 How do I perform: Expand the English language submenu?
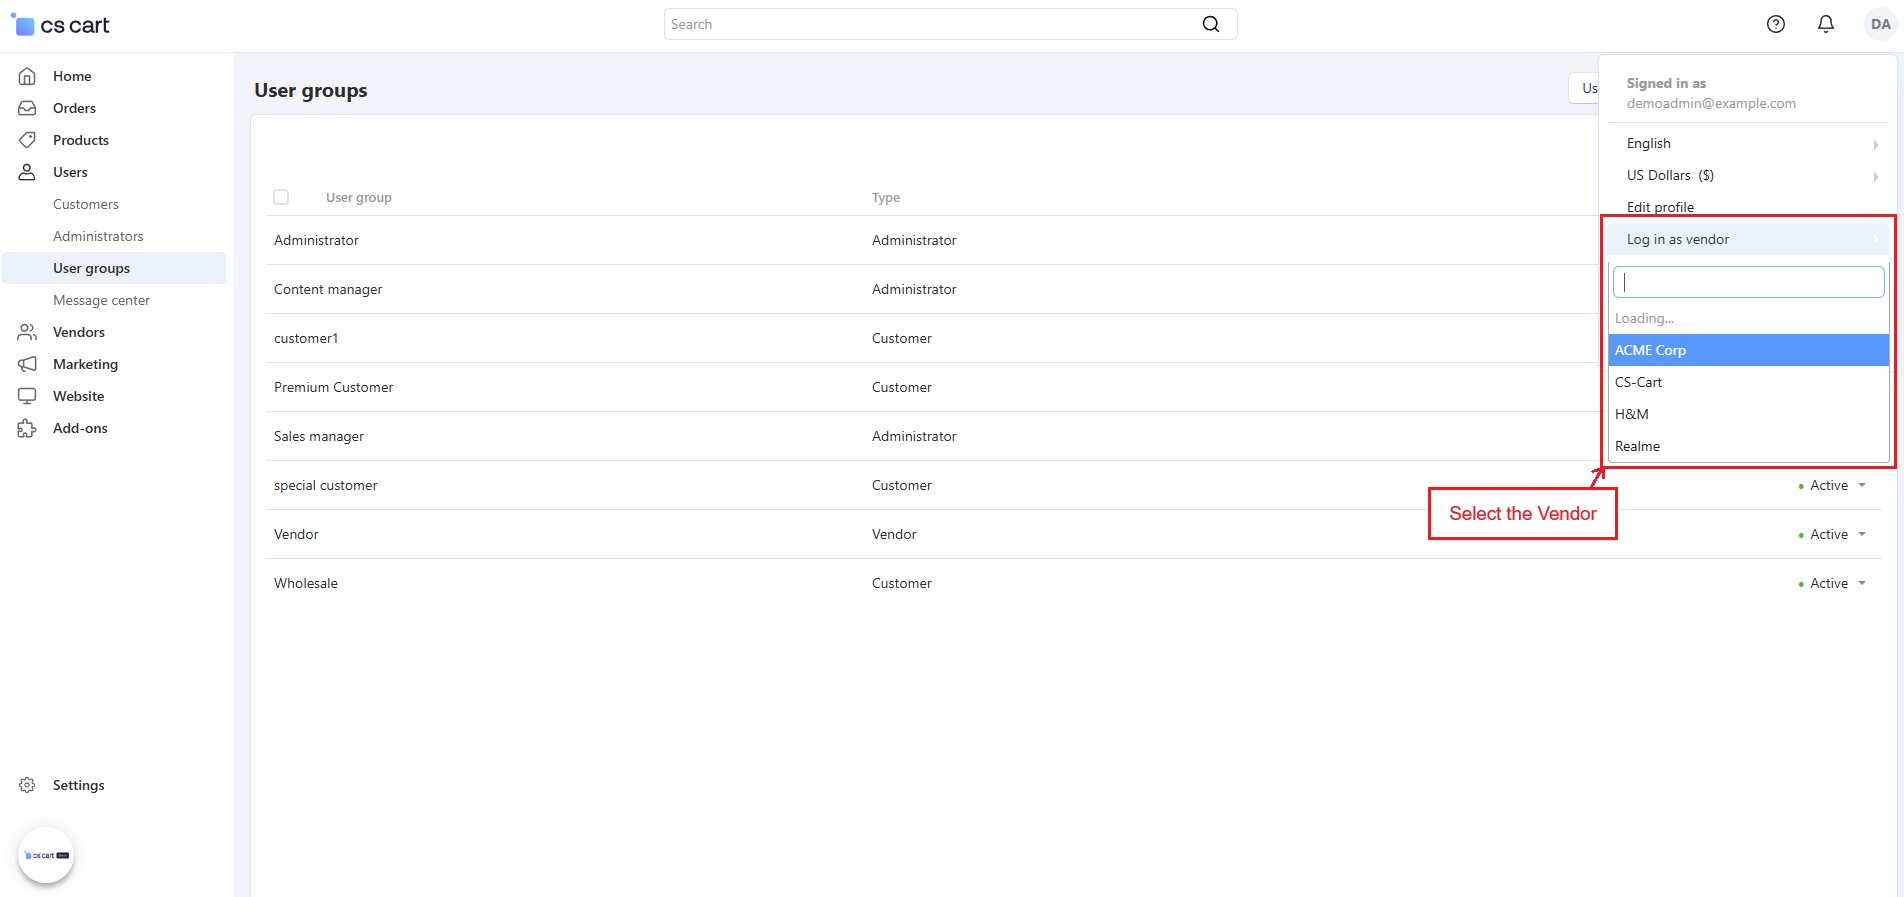(x=1748, y=143)
